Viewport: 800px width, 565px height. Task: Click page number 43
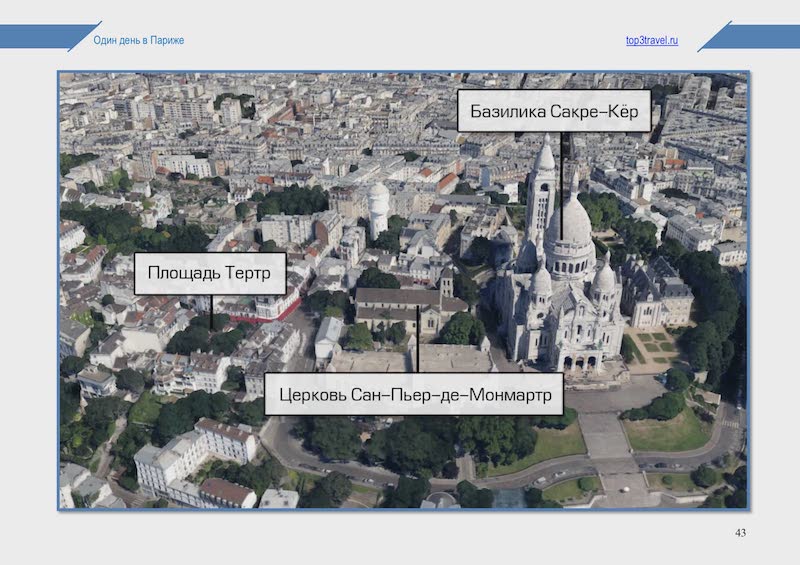pyautogui.click(x=740, y=532)
